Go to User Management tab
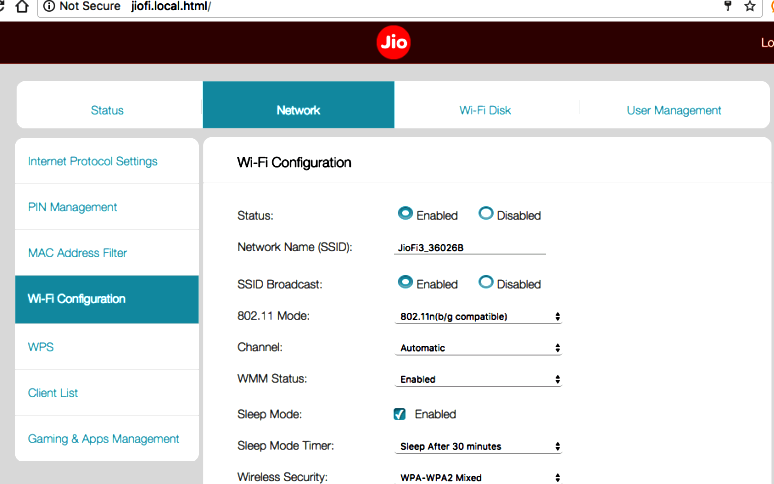The width and height of the screenshot is (774, 484). (674, 110)
